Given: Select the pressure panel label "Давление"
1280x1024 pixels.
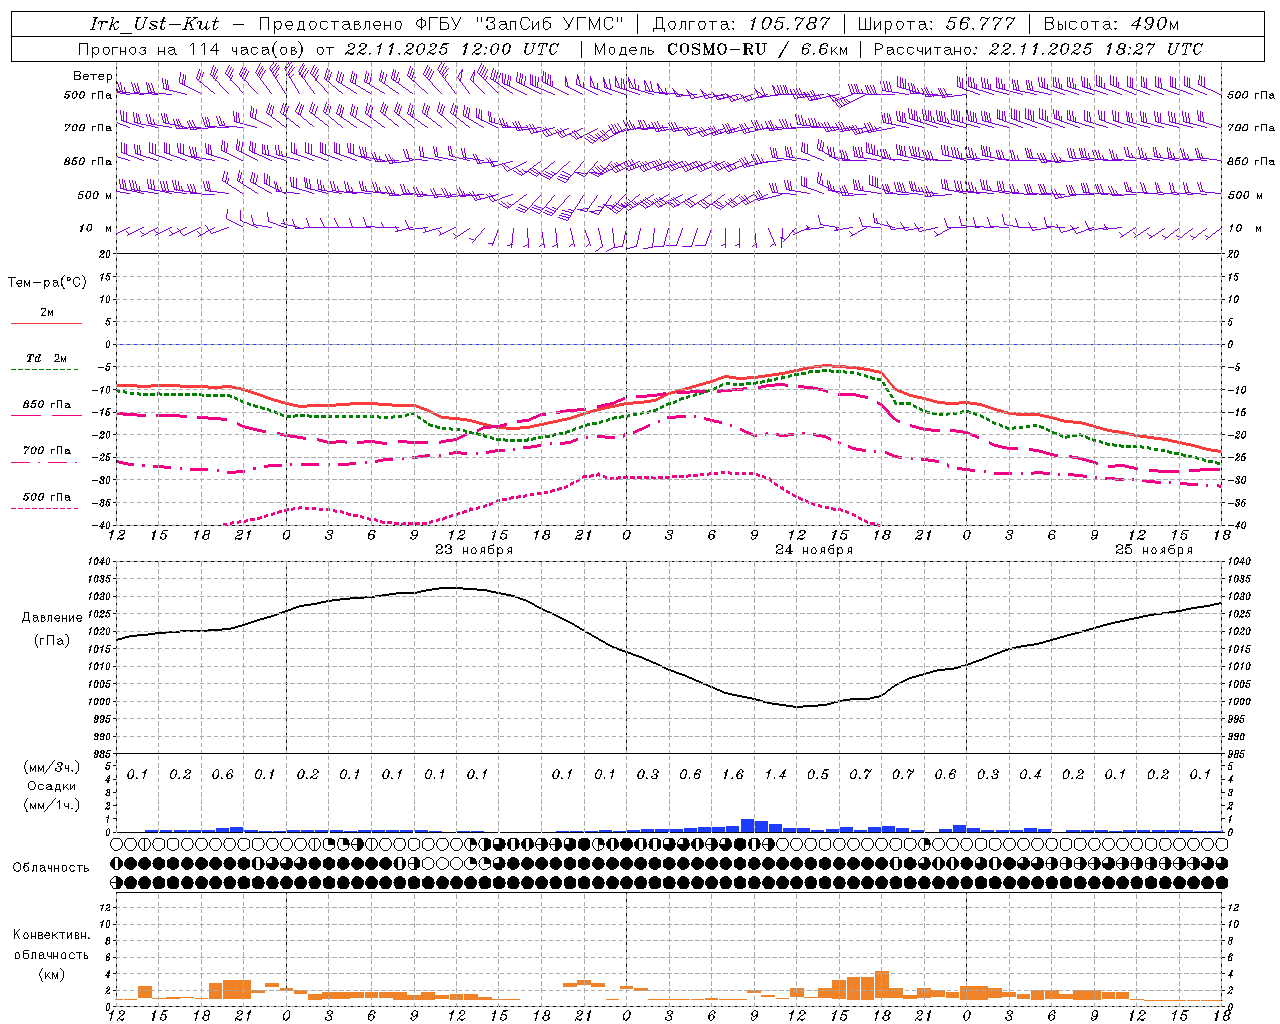Looking at the screenshot, I should [x=52, y=618].
